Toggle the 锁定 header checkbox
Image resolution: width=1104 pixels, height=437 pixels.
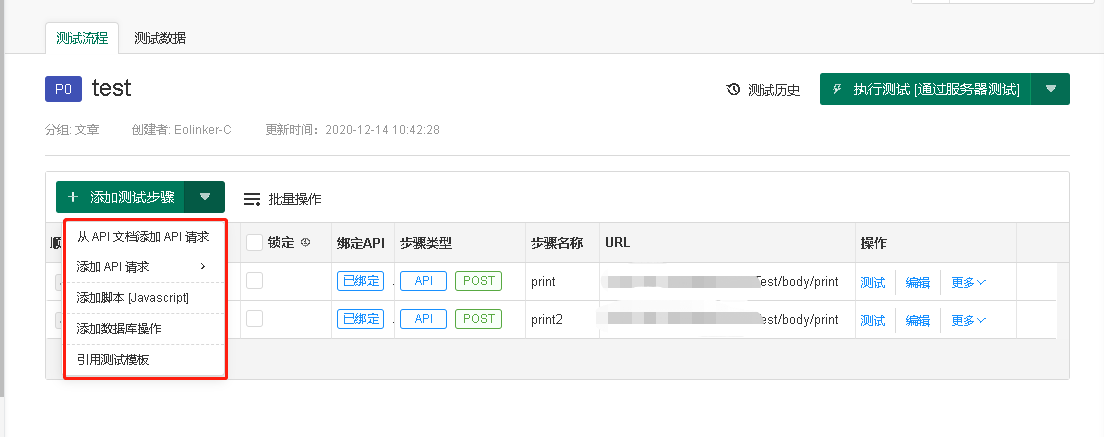coord(254,242)
